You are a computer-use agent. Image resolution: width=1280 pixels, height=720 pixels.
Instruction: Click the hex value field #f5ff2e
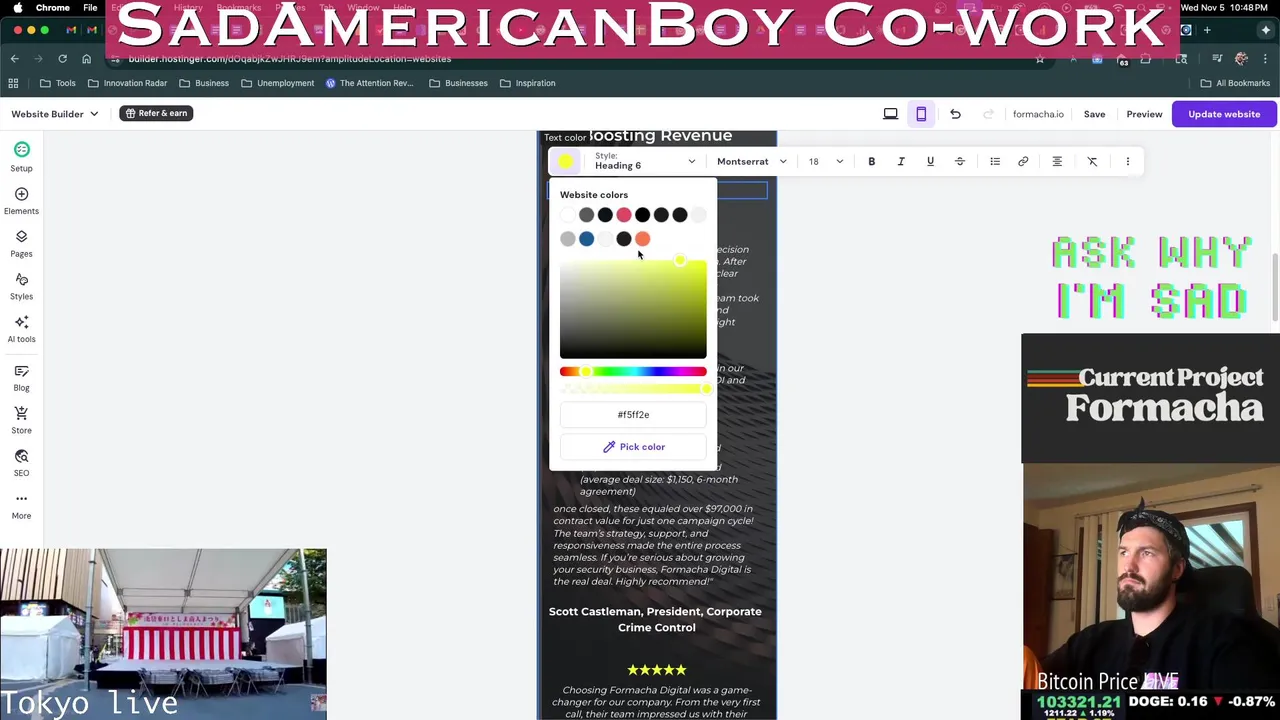(x=633, y=414)
